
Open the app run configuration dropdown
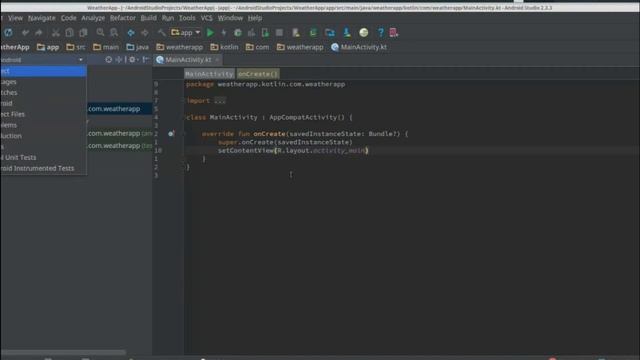click(x=186, y=33)
